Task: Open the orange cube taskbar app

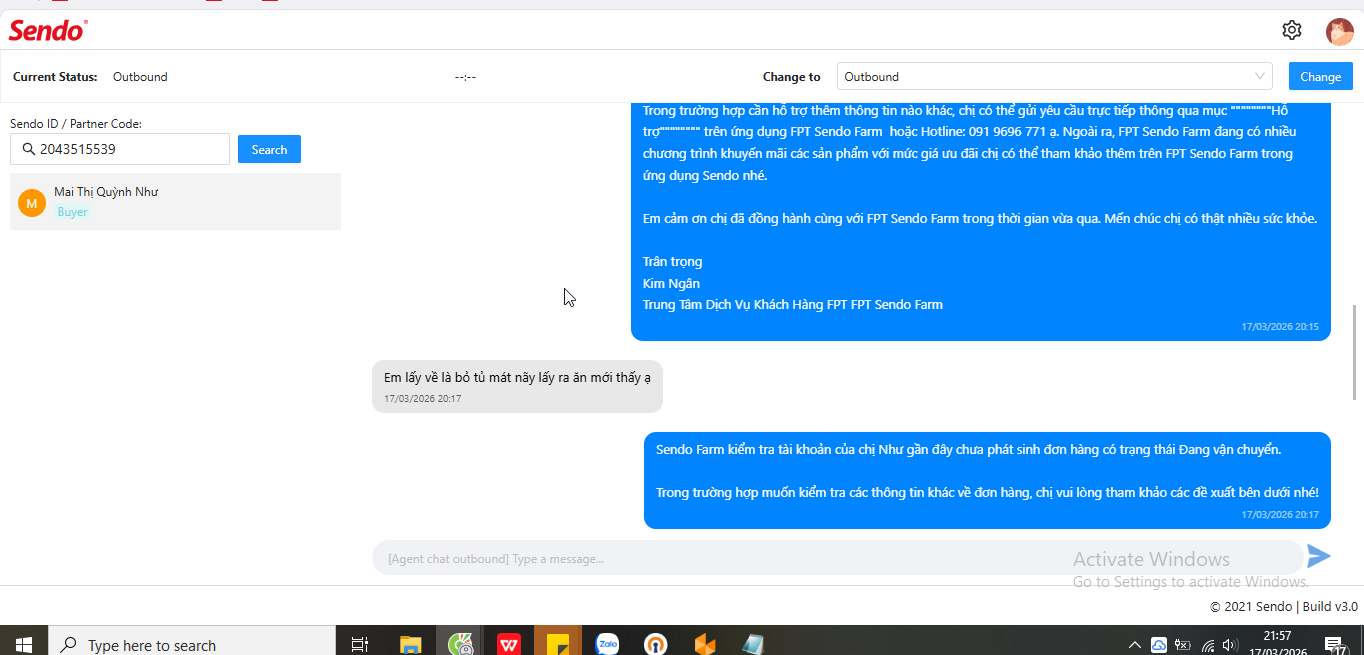Action: (705, 645)
